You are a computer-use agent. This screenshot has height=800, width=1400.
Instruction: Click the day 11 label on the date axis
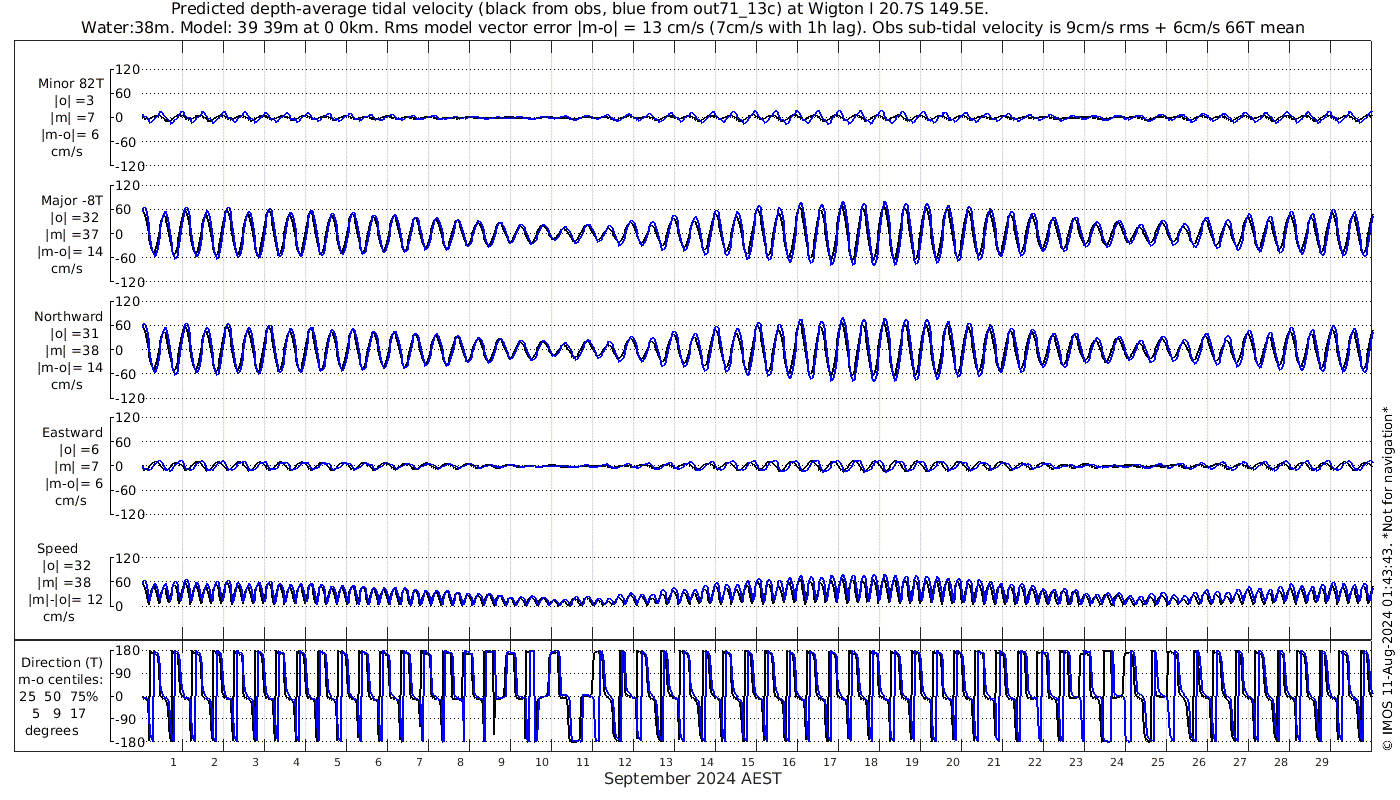(x=583, y=762)
